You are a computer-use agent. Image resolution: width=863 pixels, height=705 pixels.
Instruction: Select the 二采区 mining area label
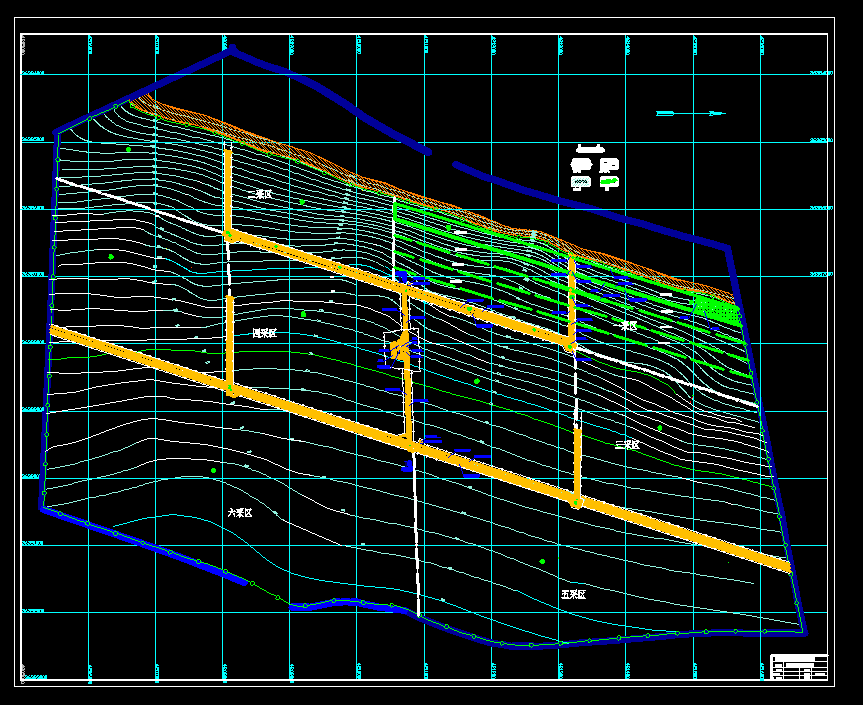(260, 194)
